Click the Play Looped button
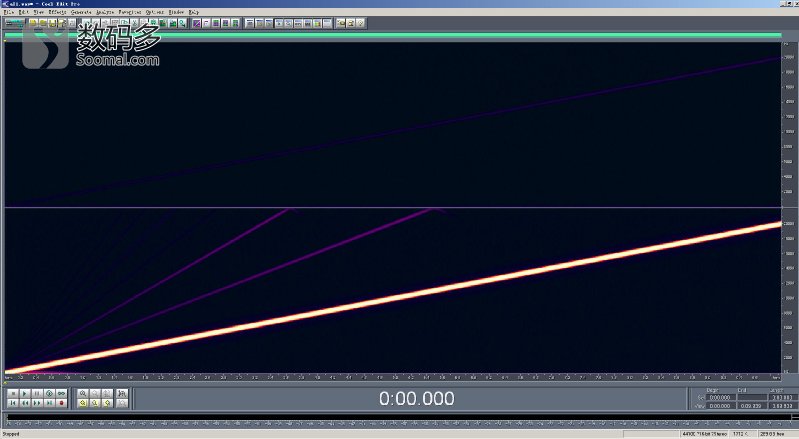 click(x=61, y=394)
